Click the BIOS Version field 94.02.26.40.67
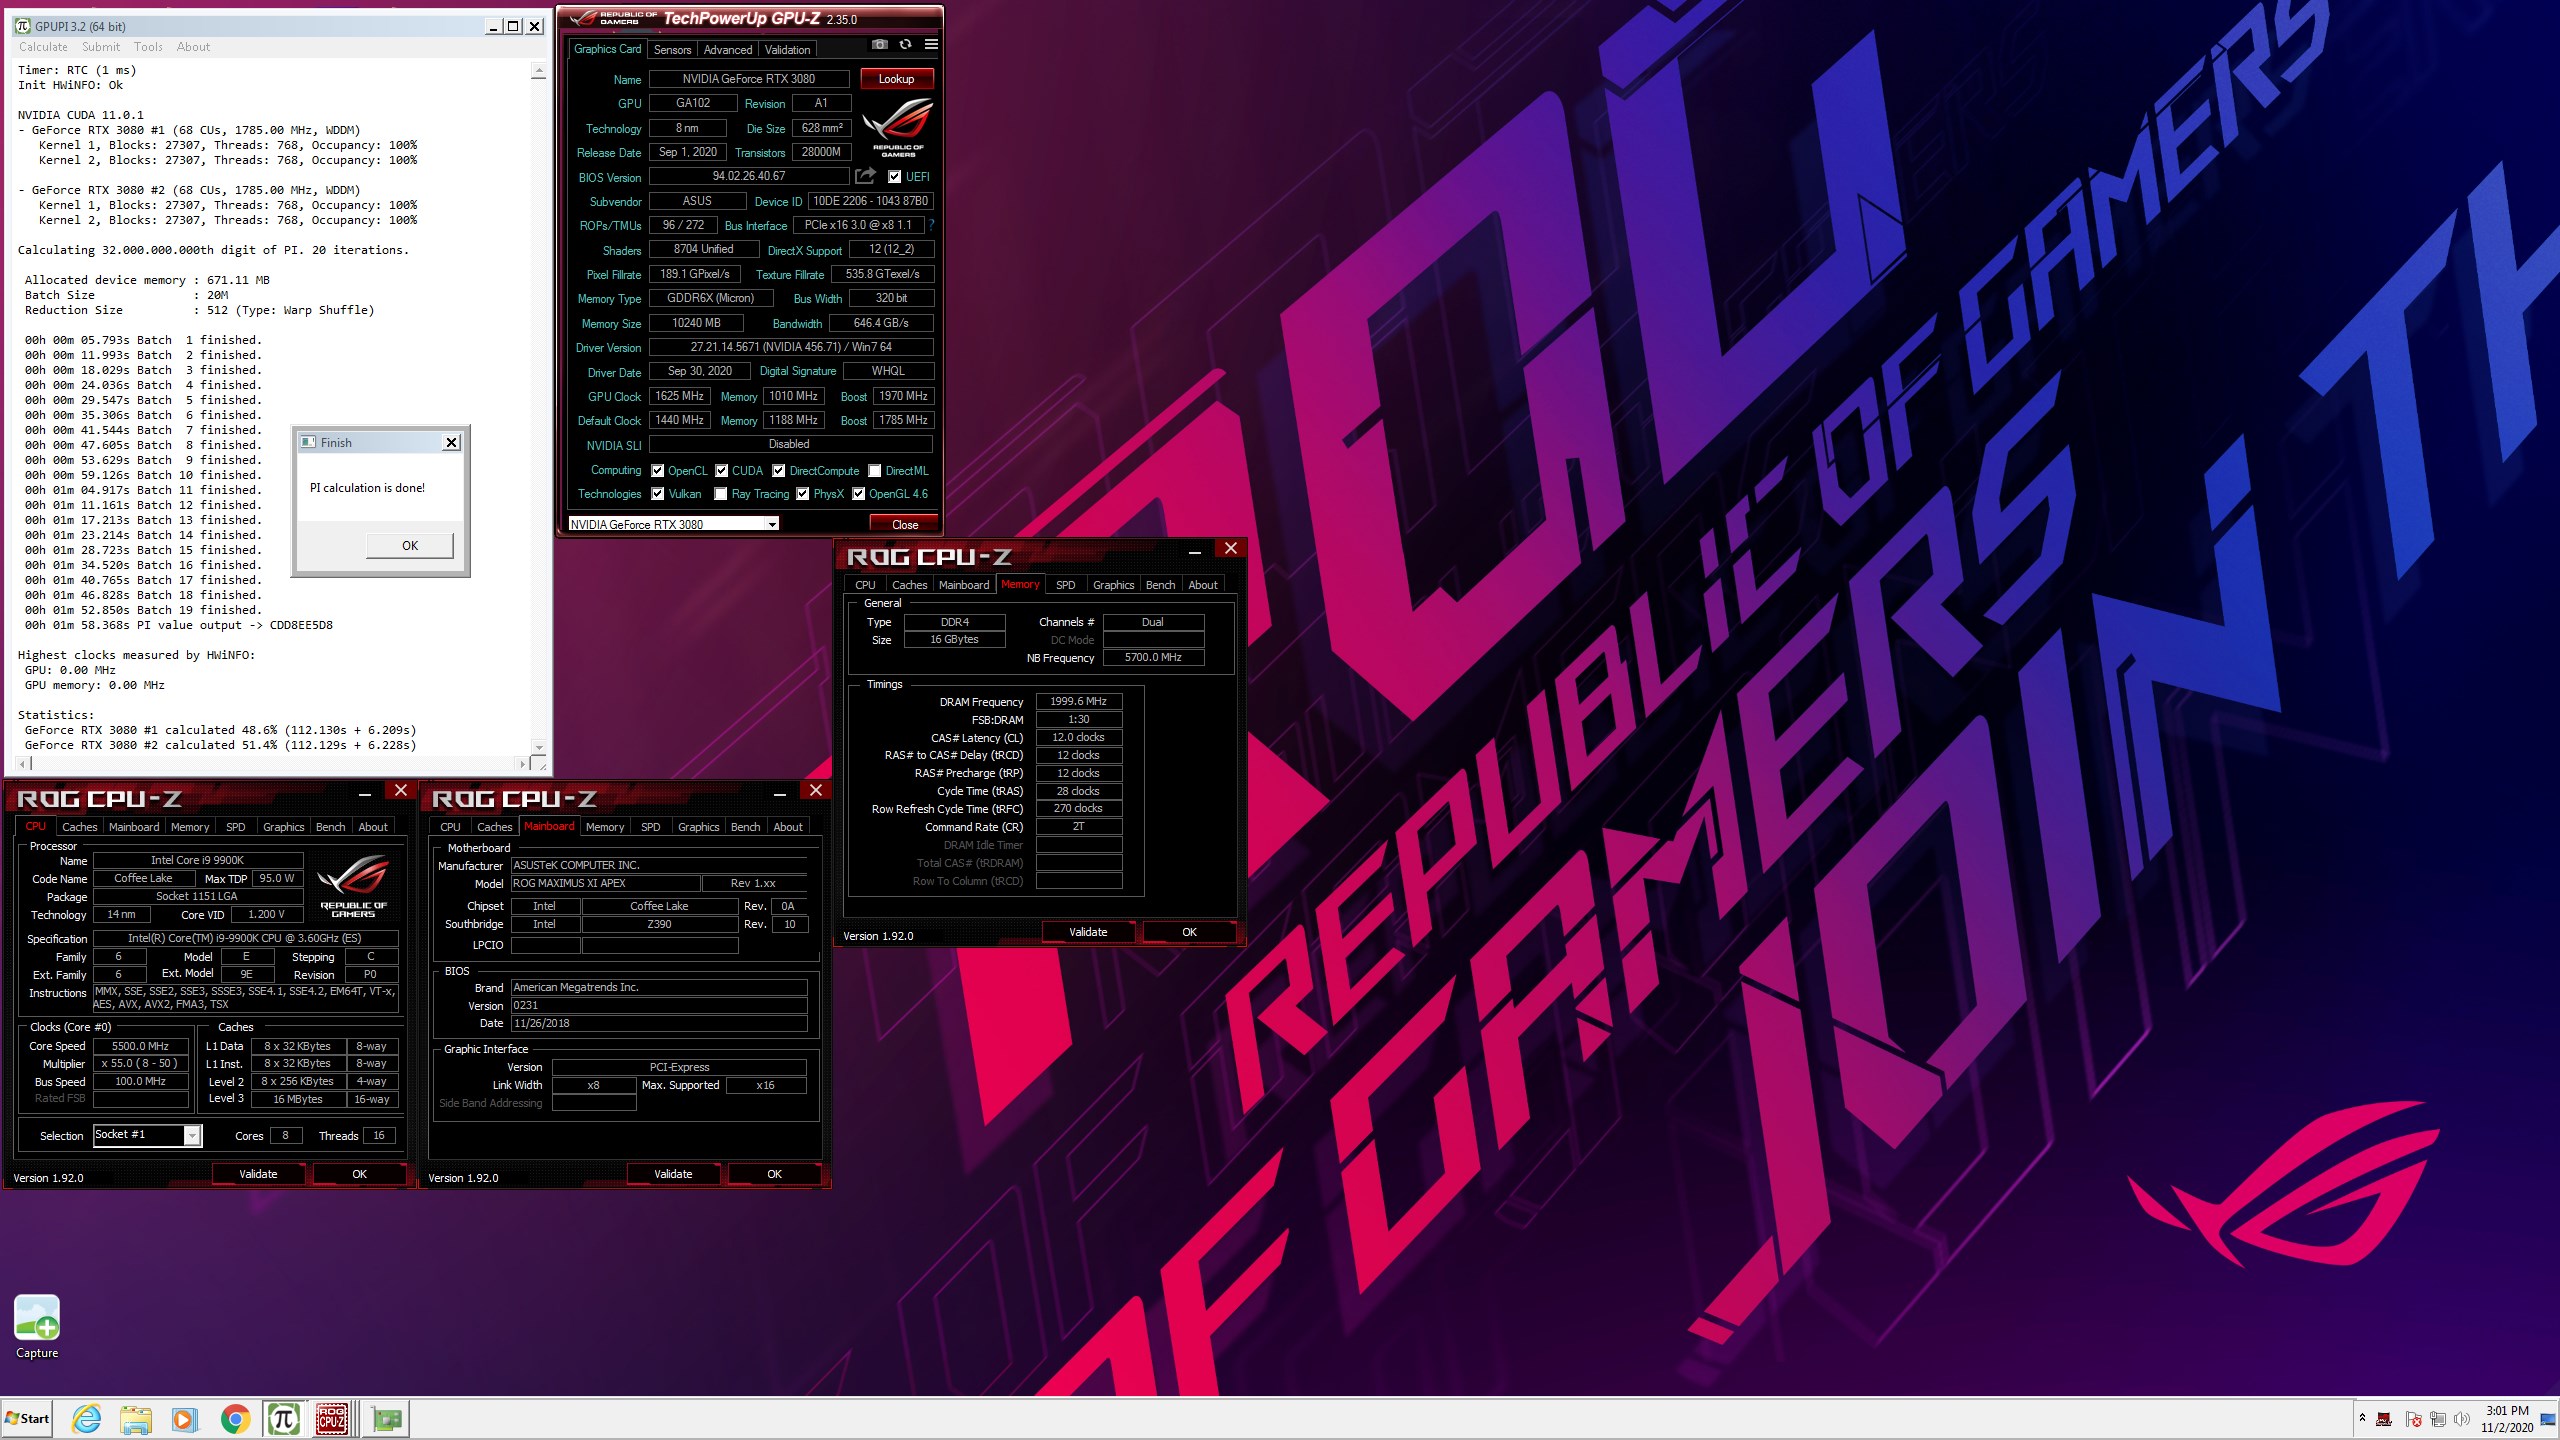 click(x=749, y=176)
